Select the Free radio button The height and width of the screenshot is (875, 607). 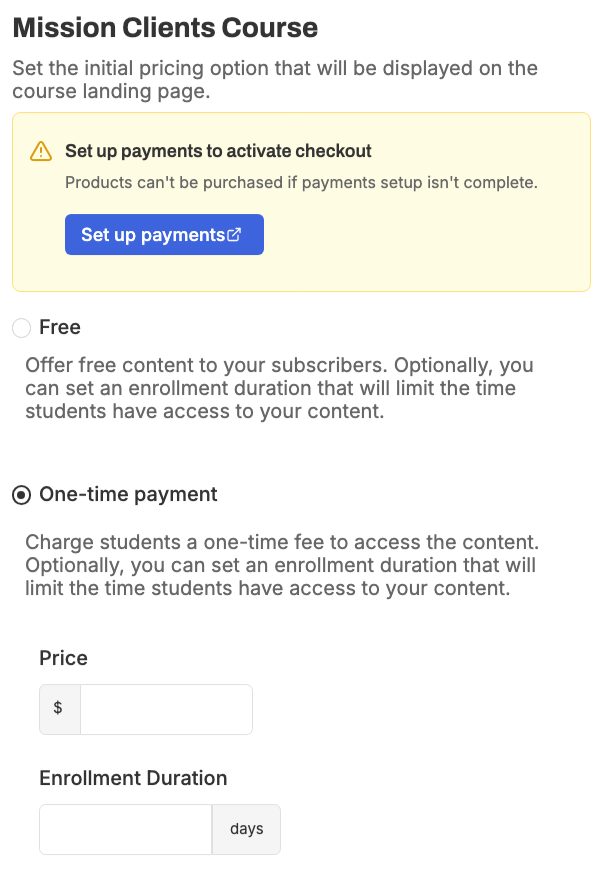21,328
